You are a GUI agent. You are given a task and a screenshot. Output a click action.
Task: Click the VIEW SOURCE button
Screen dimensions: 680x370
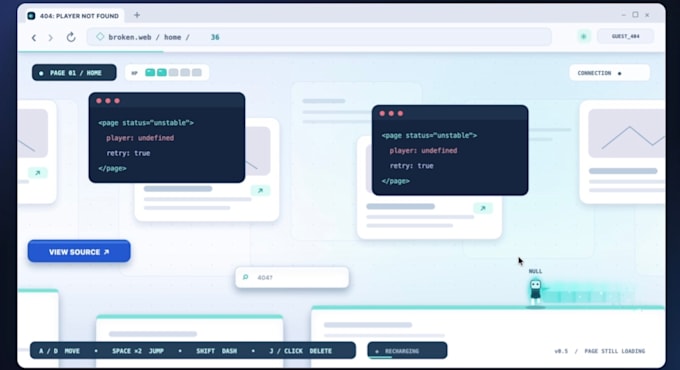point(79,252)
